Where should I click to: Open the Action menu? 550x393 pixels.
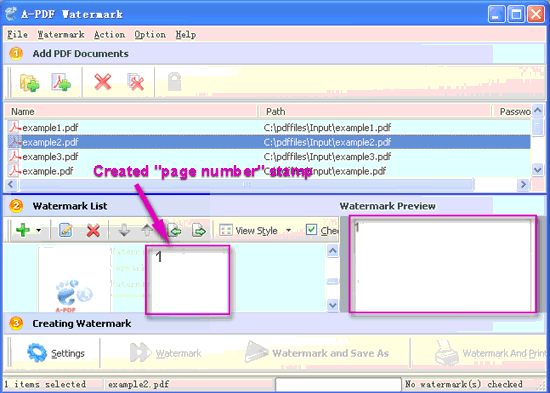click(x=109, y=34)
